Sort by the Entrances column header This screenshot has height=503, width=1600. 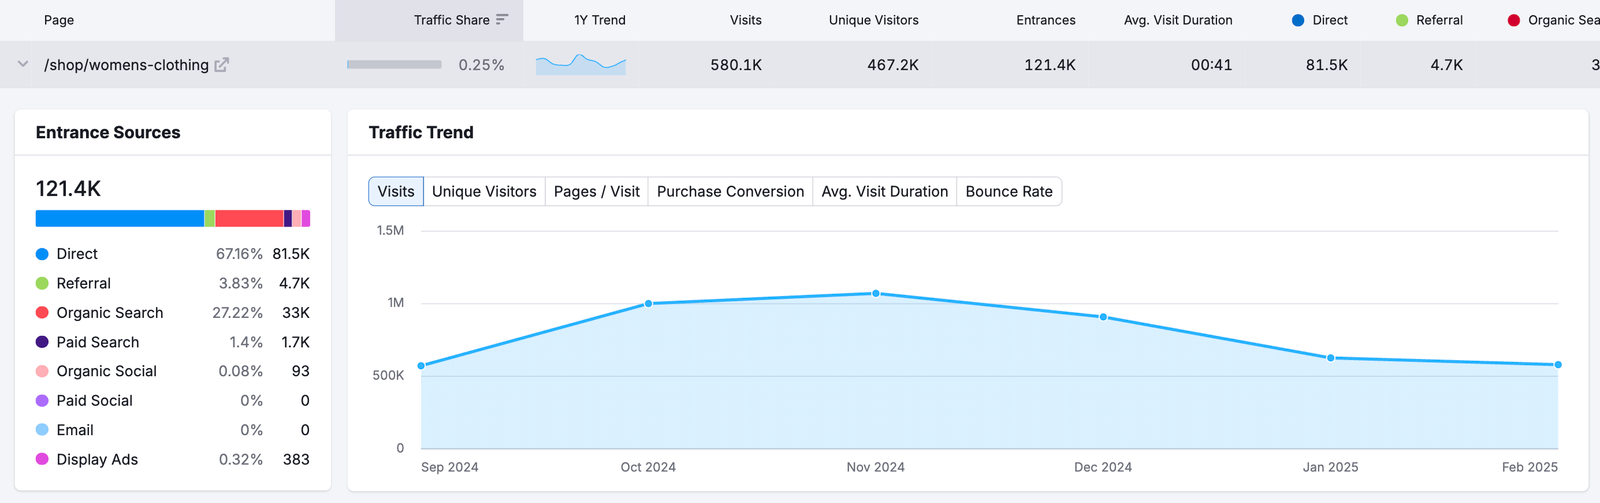(x=1045, y=20)
